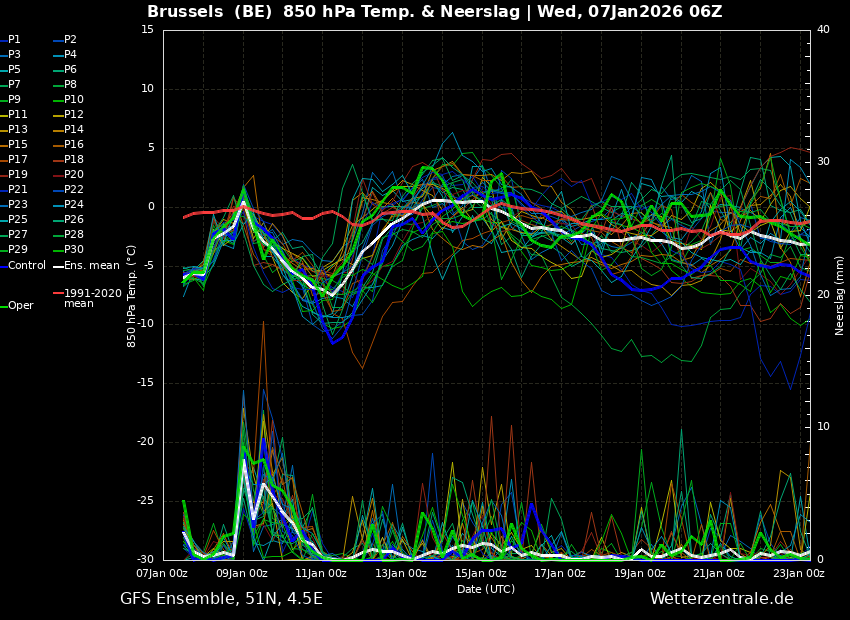
Task: Select the P16 legend entry
Action: click(x=68, y=145)
